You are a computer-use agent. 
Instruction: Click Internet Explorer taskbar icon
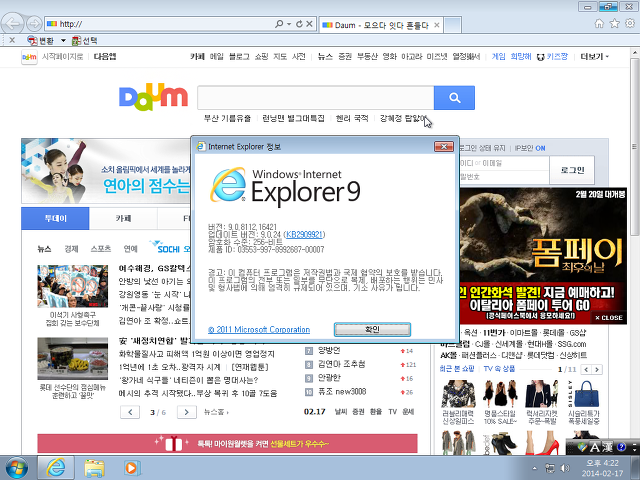[x=56, y=468]
